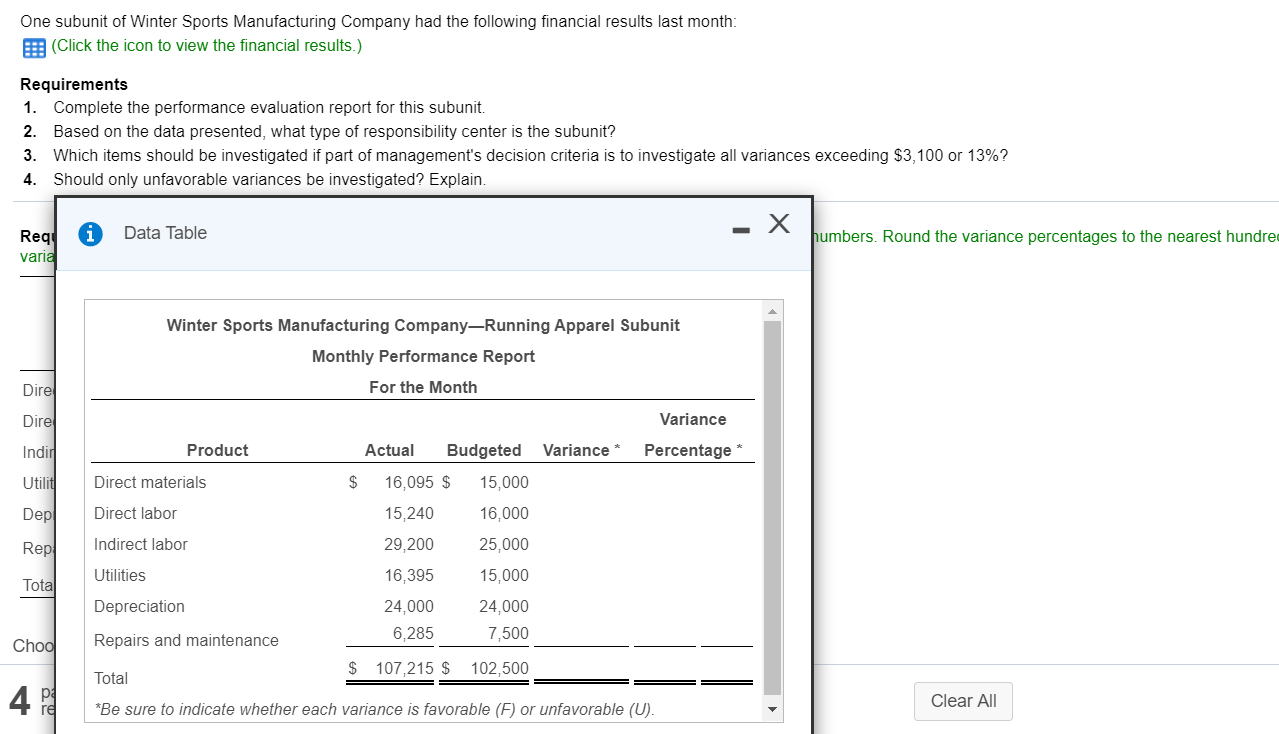Select the Indirect labor row label
Image resolution: width=1279 pixels, height=734 pixels.
click(140, 544)
